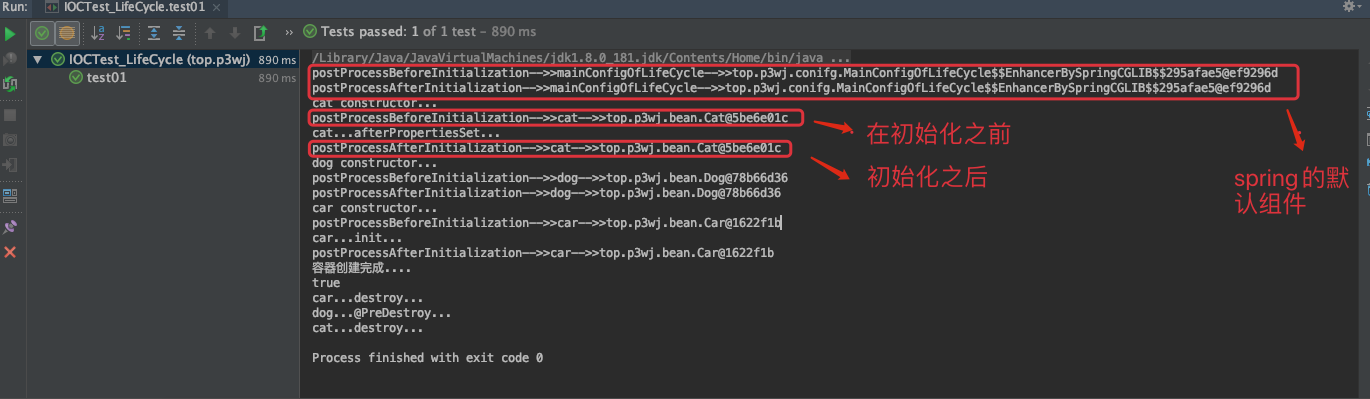Toggle Show Ignored tests filter
The width and height of the screenshot is (1370, 399).
(66, 33)
